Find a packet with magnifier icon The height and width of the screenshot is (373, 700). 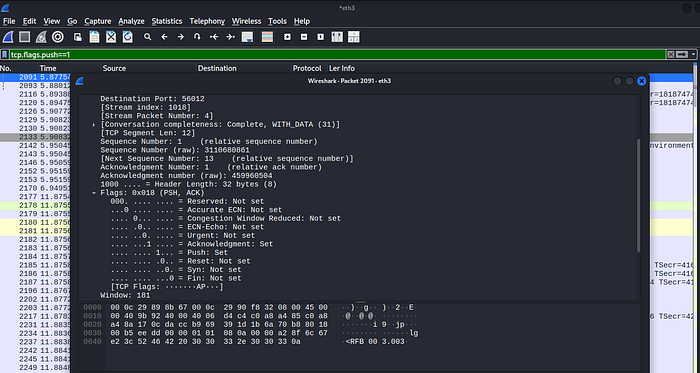(147, 37)
